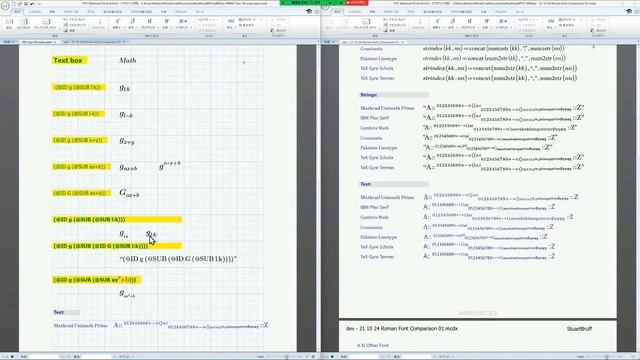Screen dimensions: 640x360
Task: Insert chart component from right window ribbon
Action: [365, 23]
